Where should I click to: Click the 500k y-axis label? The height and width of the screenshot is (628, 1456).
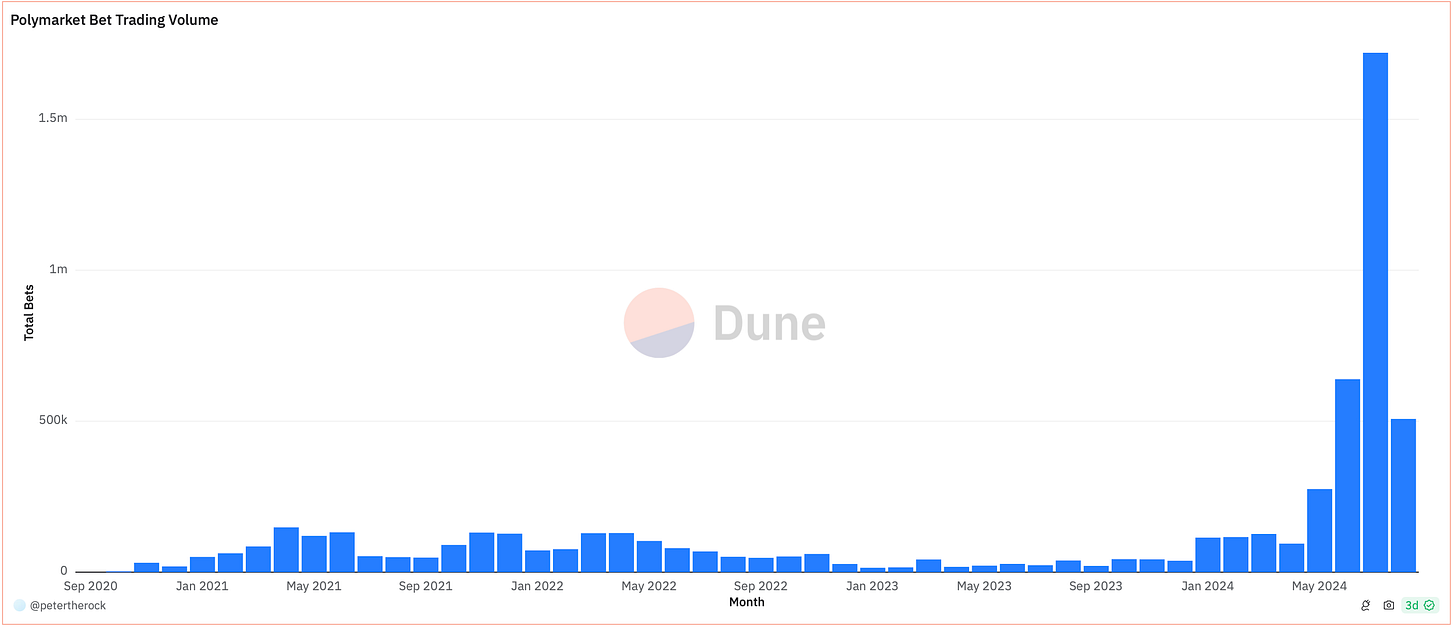click(x=52, y=421)
